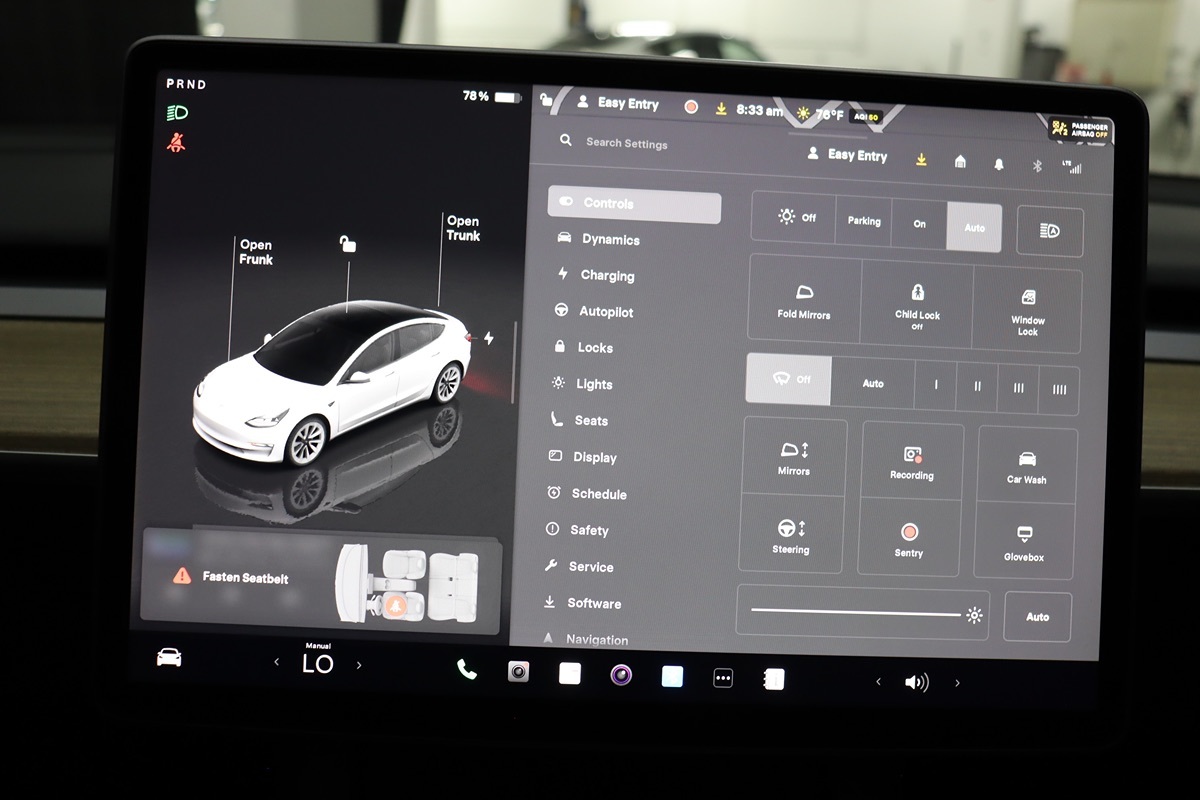Increase temperature with right chevron
The height and width of the screenshot is (800, 1200).
pos(359,664)
